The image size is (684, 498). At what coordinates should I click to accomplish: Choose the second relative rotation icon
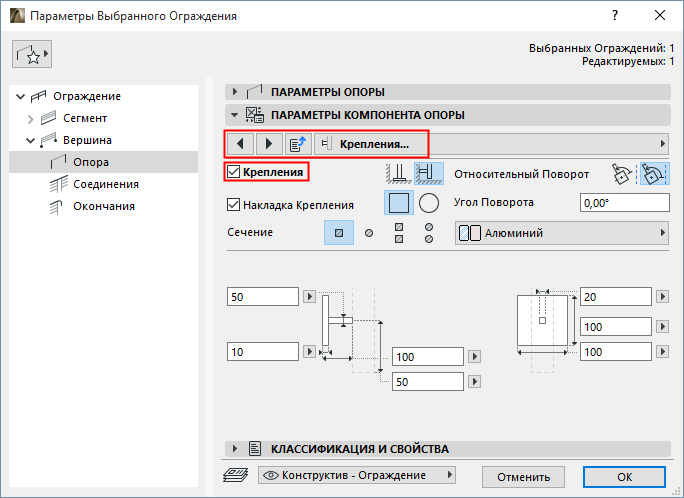coord(654,174)
